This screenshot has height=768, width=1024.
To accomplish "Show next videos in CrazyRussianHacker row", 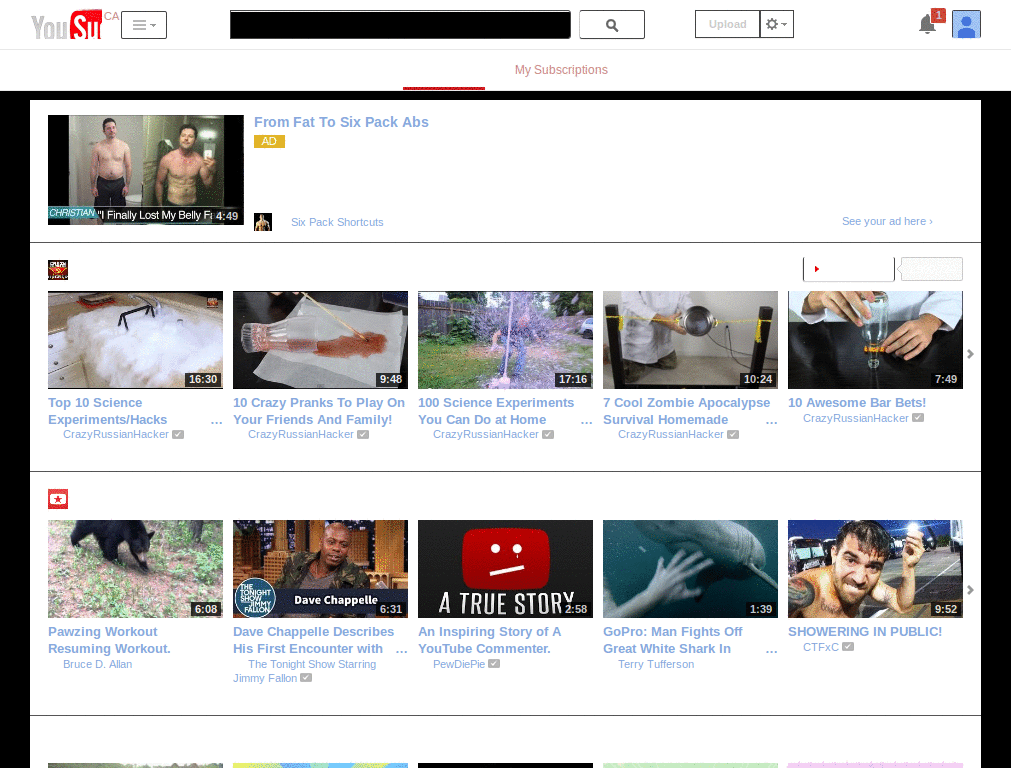I will click(970, 354).
